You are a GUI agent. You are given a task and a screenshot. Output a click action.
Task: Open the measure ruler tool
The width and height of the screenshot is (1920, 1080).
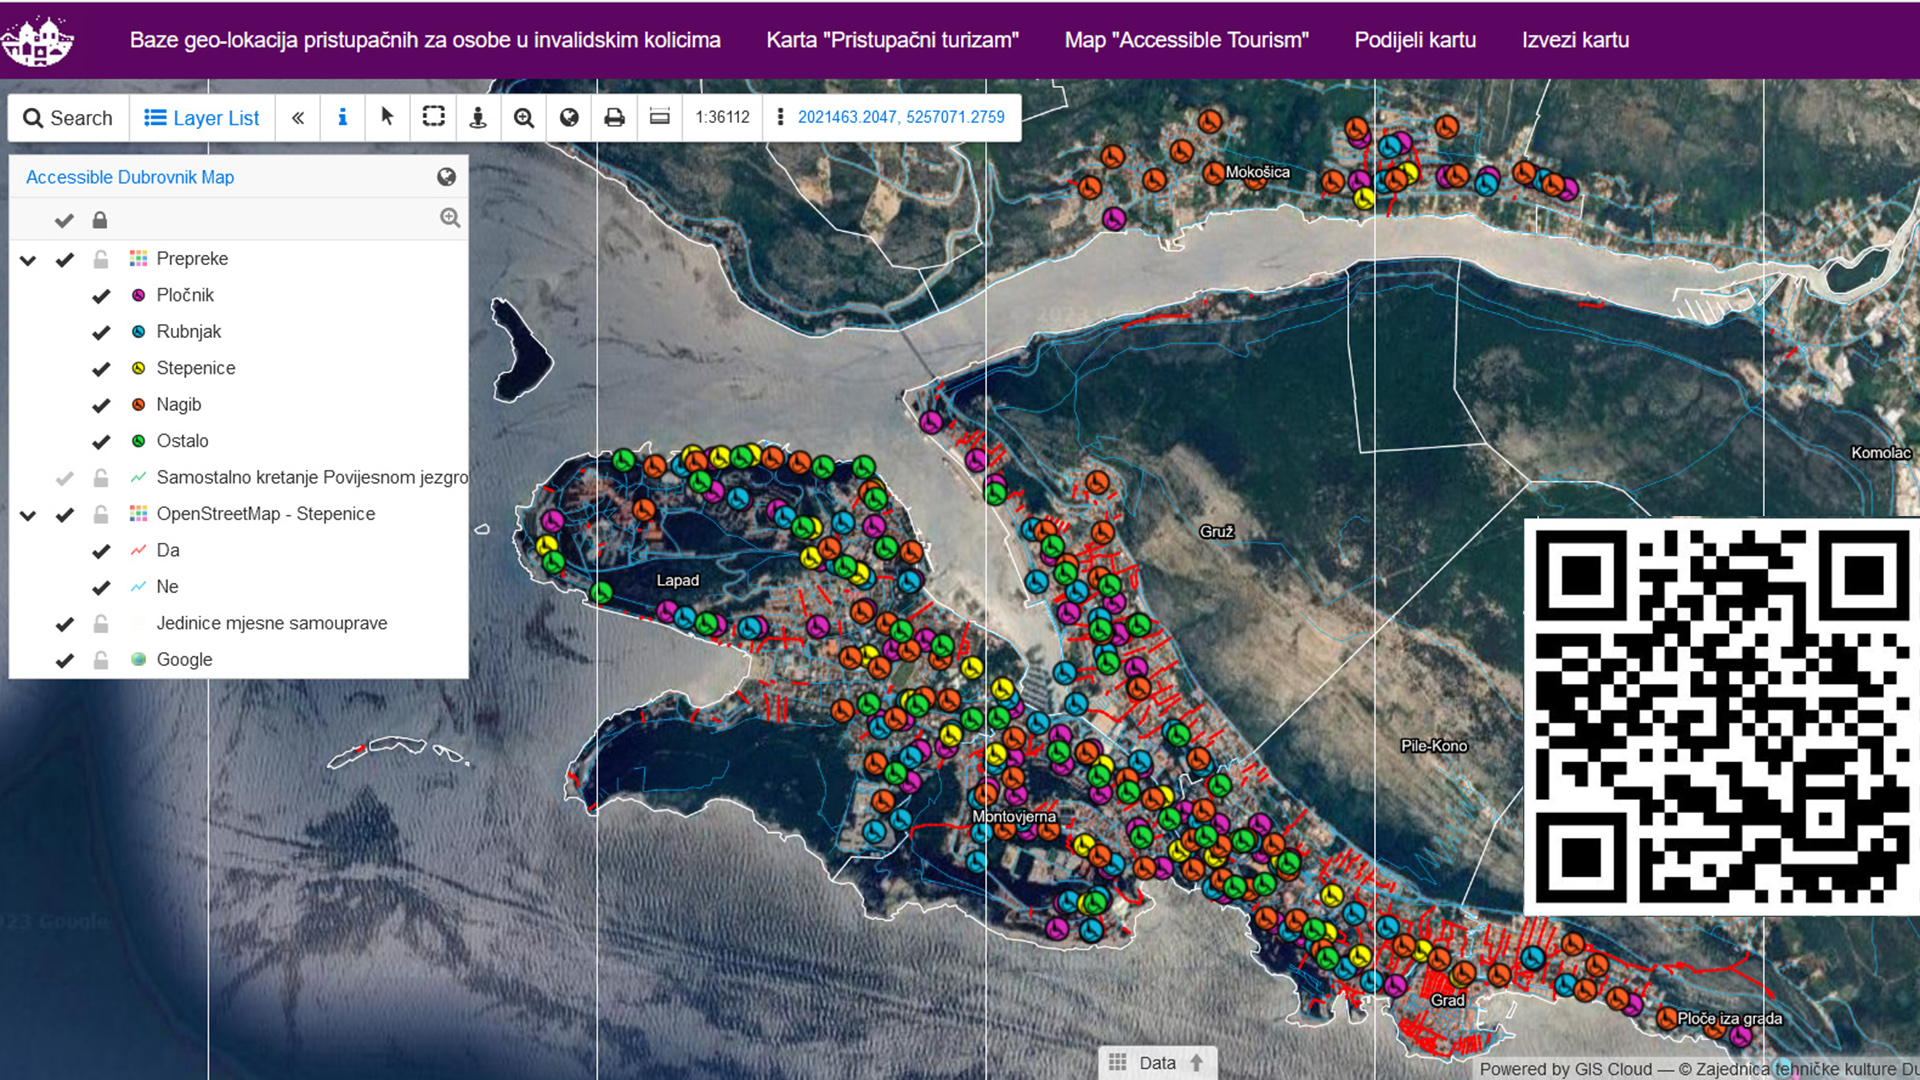click(x=659, y=118)
